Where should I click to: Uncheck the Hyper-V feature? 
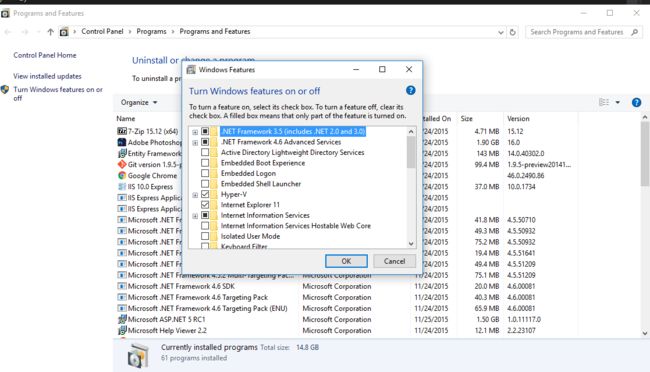pyautogui.click(x=205, y=194)
